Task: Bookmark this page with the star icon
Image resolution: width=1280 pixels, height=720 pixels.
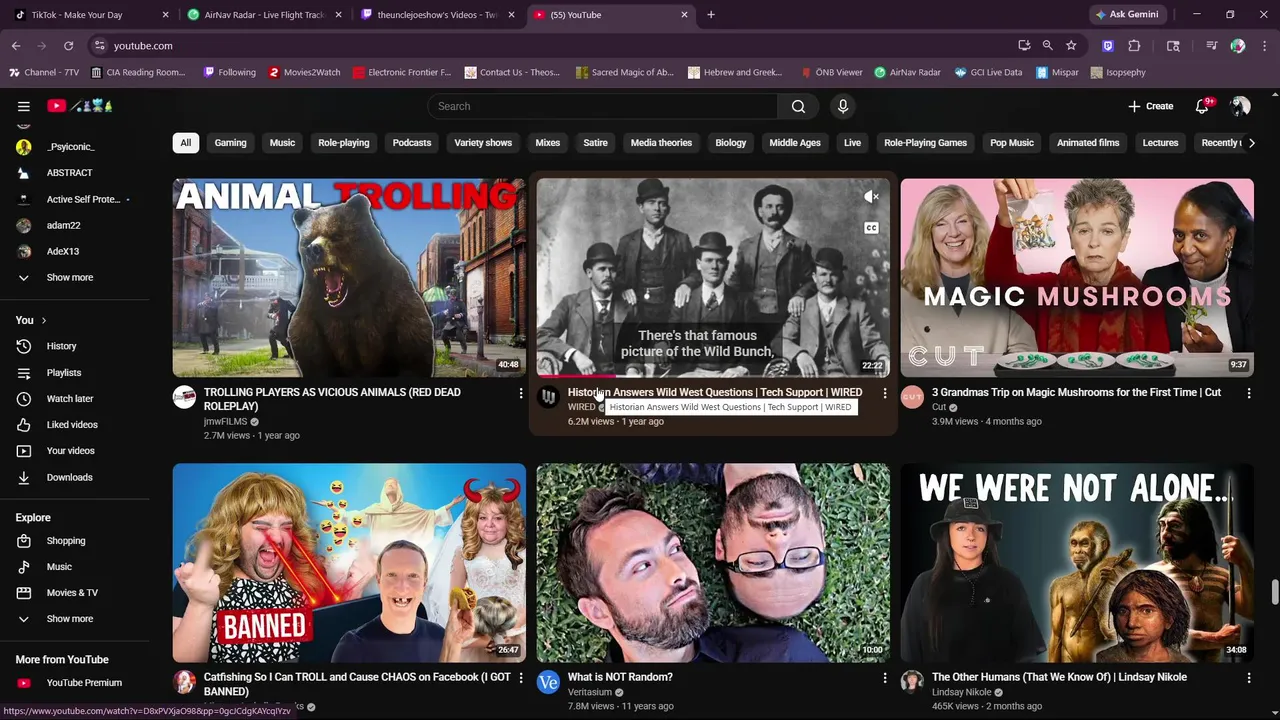Action: pos(1071,46)
